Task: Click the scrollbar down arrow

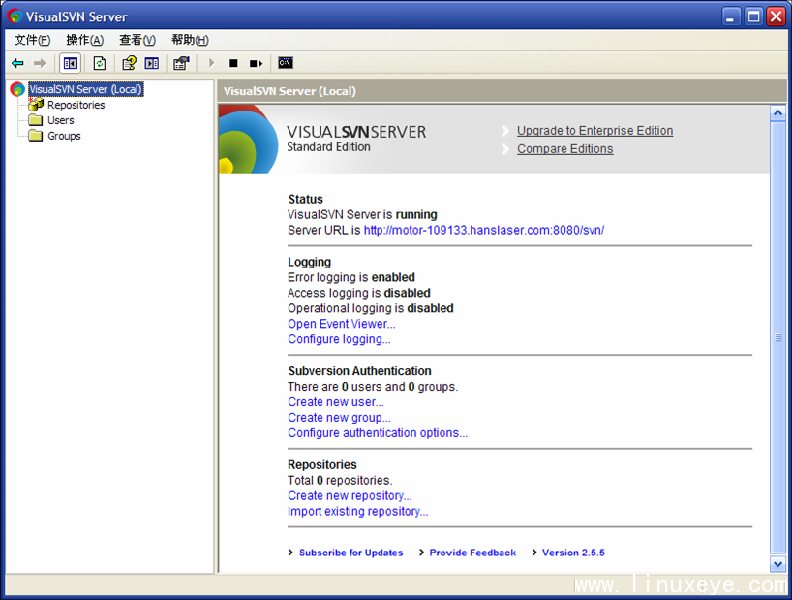Action: (778, 564)
